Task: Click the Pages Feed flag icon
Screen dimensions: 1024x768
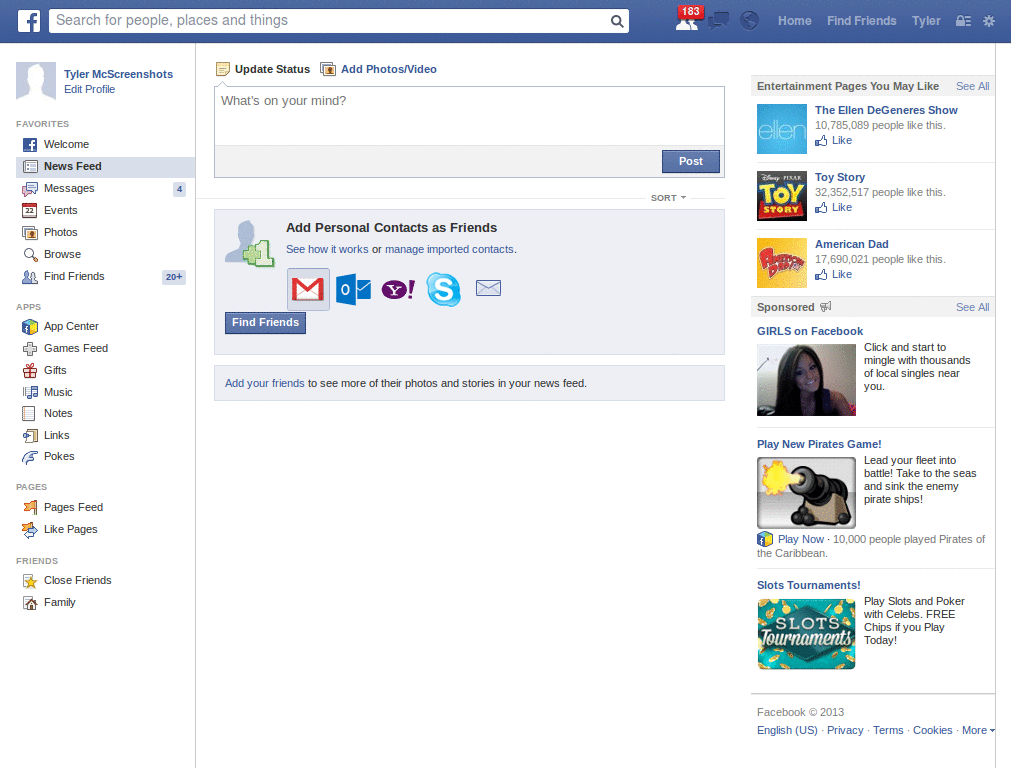Action: coord(30,507)
